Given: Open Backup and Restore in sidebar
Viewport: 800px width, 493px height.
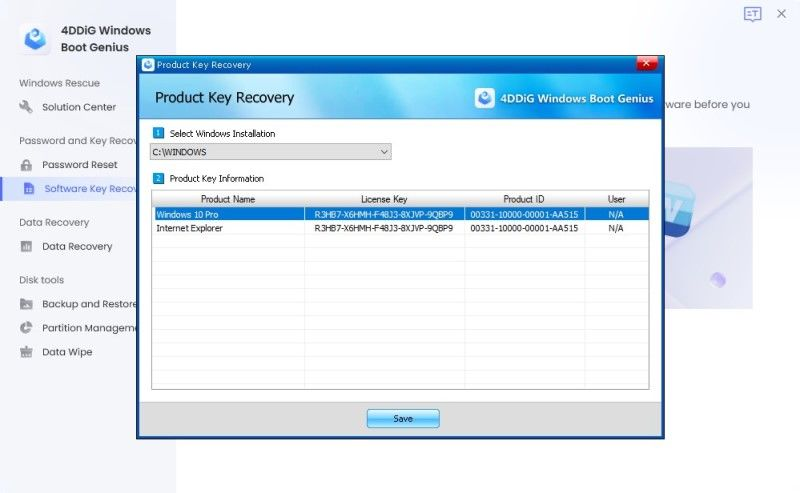Looking at the screenshot, I should tap(89, 304).
